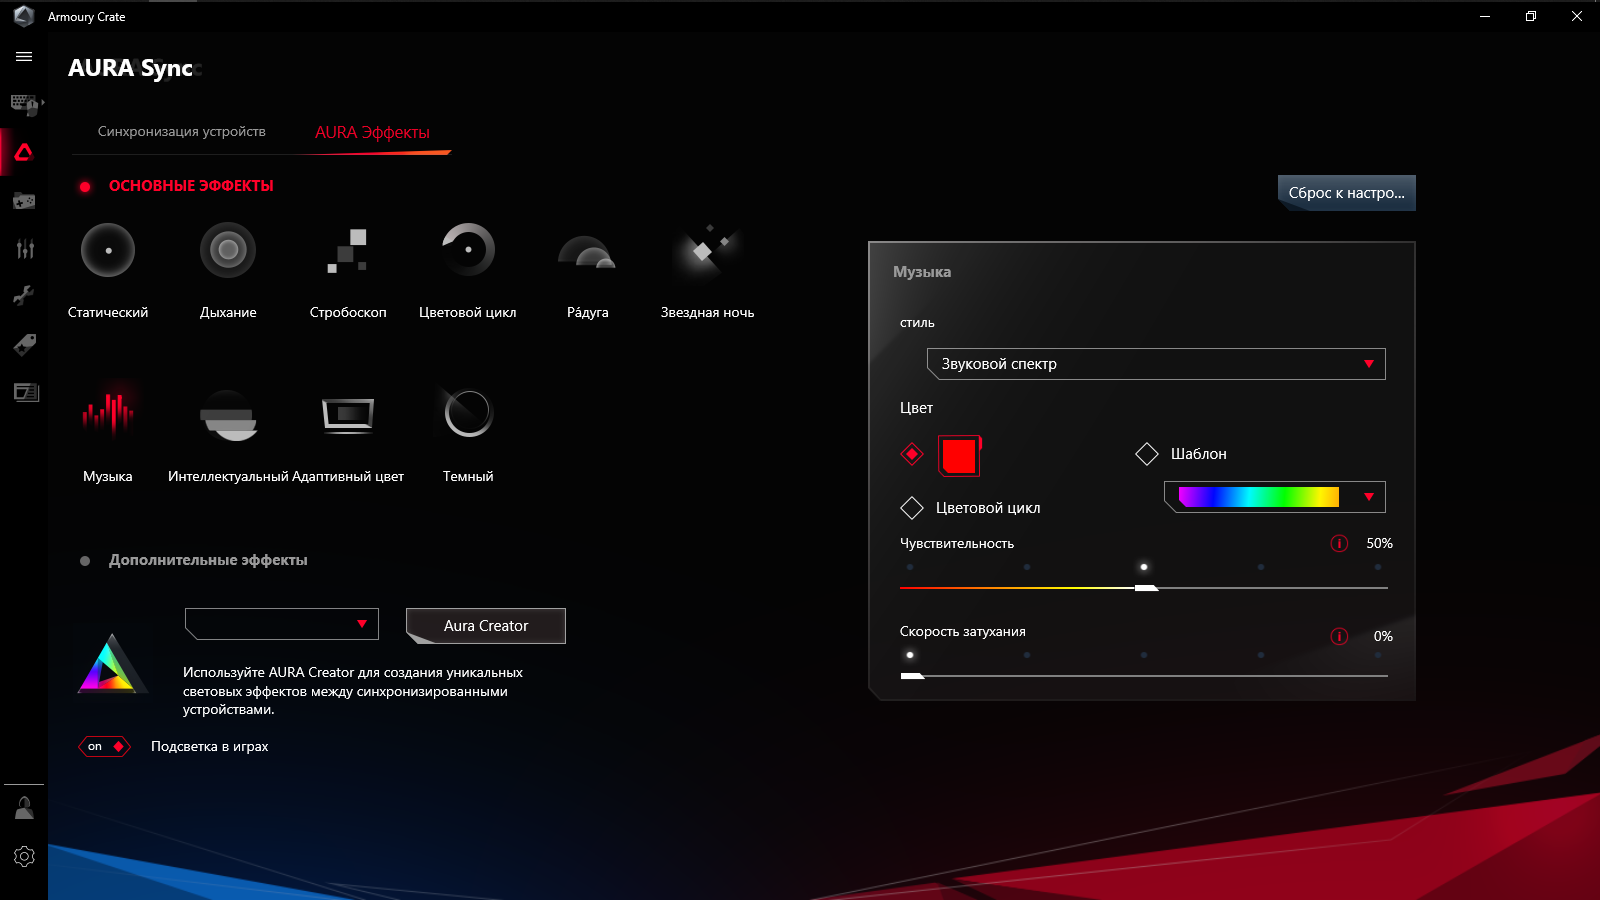Open the Aura Sync triangle sidebar icon
The width and height of the screenshot is (1600, 900).
point(24,152)
